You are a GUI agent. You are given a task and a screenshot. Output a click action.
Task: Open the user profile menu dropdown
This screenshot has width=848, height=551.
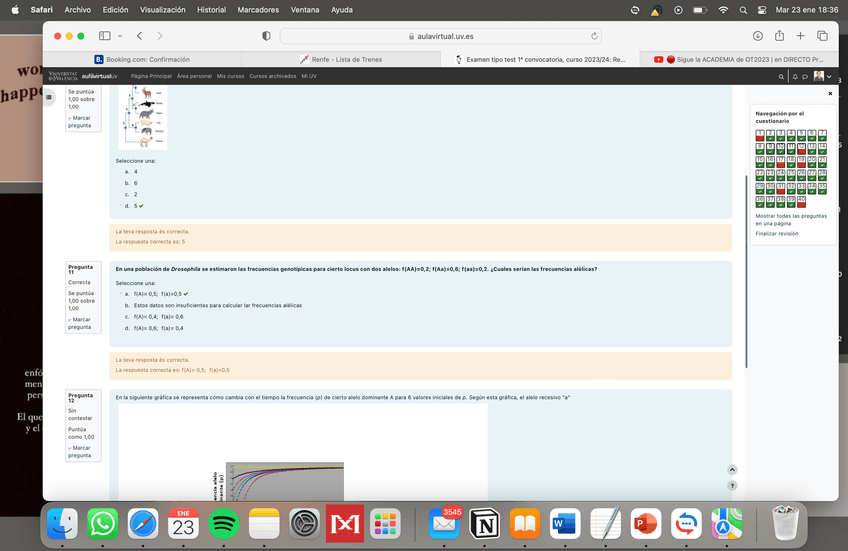(823, 76)
